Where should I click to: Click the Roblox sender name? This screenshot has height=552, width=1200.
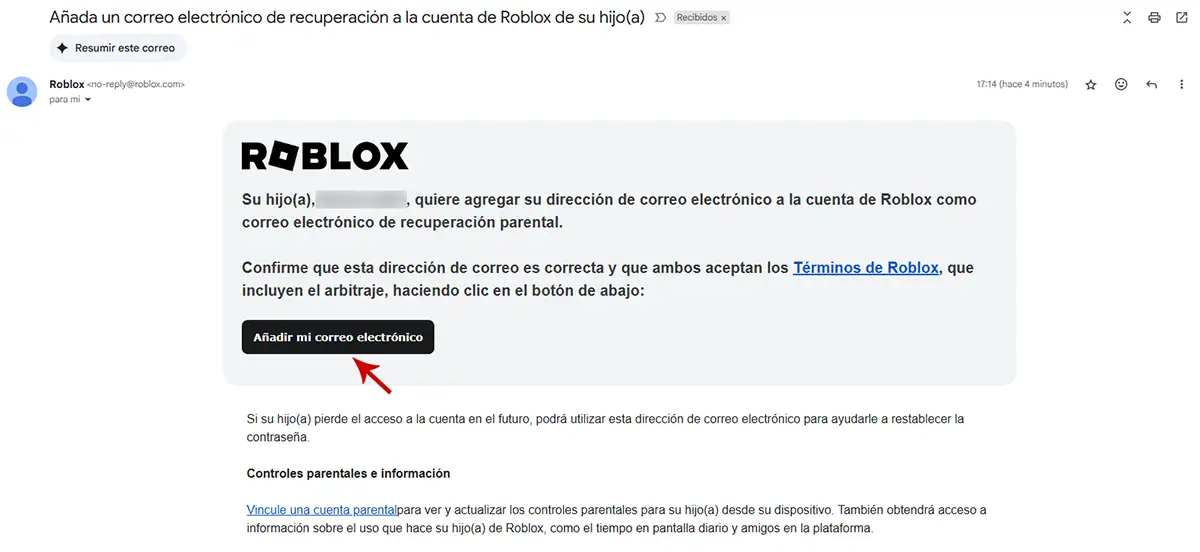67,84
